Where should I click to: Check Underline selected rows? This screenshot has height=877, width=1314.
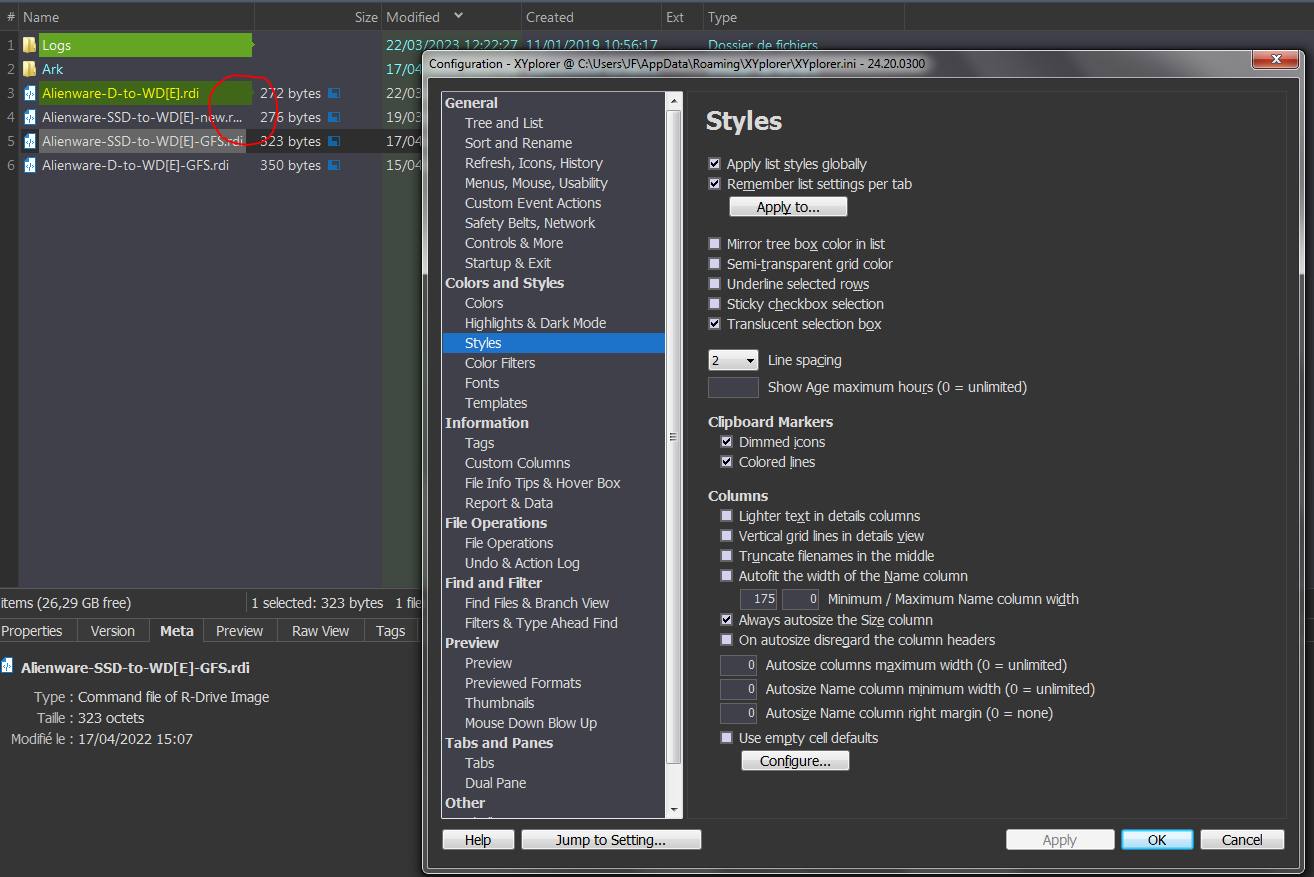714,284
